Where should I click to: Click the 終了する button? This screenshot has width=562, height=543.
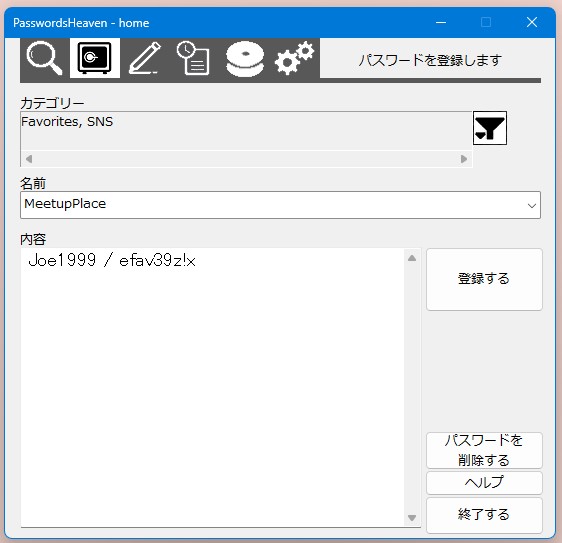pos(484,515)
